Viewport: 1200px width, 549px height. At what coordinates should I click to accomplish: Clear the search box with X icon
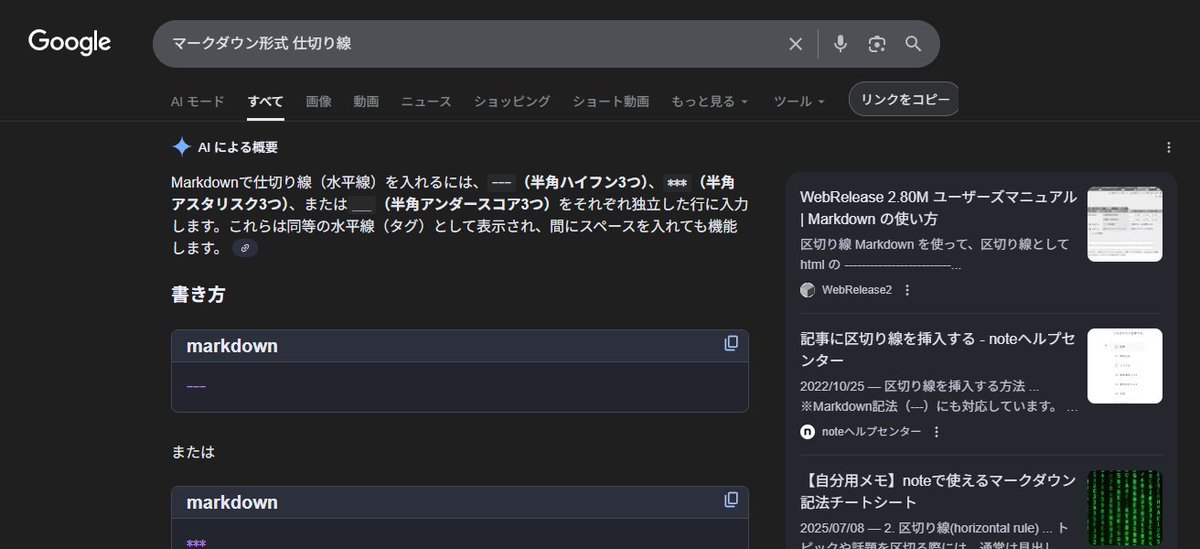coord(795,44)
